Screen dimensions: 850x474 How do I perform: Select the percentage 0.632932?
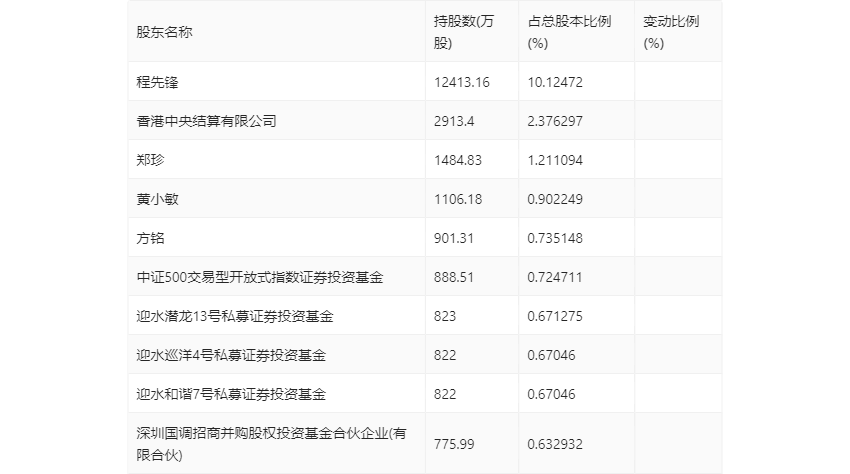[x=555, y=444]
